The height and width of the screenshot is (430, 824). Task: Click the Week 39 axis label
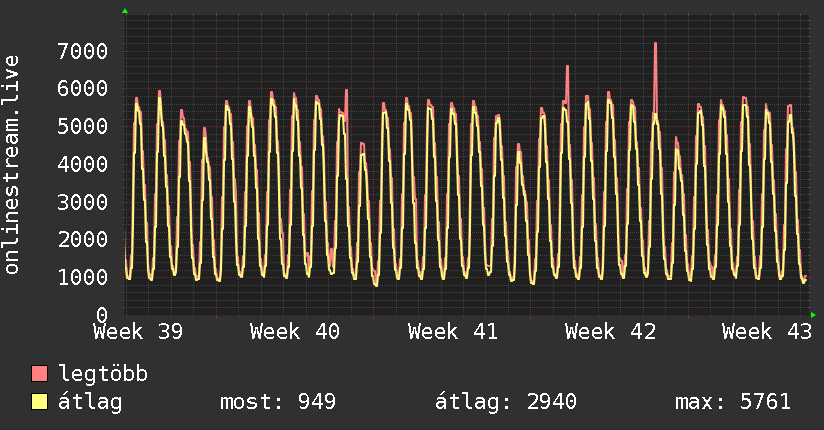click(x=138, y=332)
